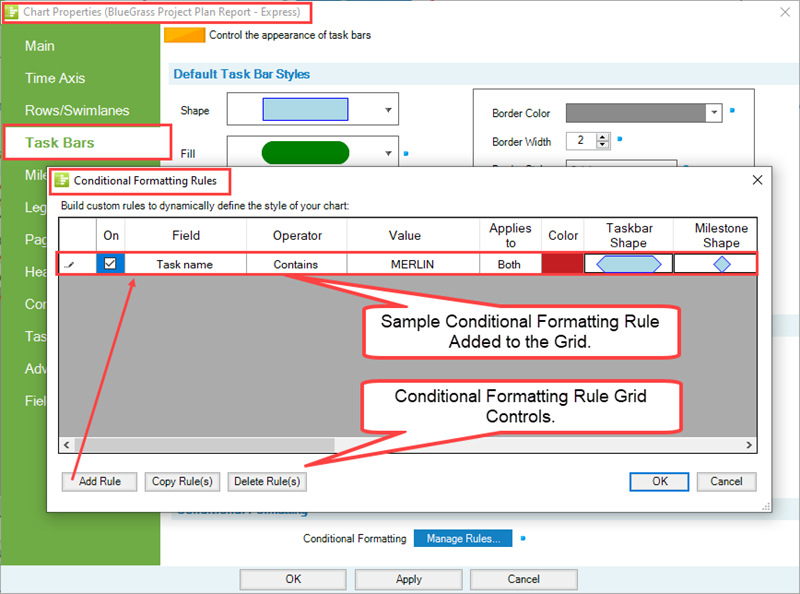
Task: Click the horizontal scrollbar below the rules grid
Action: point(200,444)
